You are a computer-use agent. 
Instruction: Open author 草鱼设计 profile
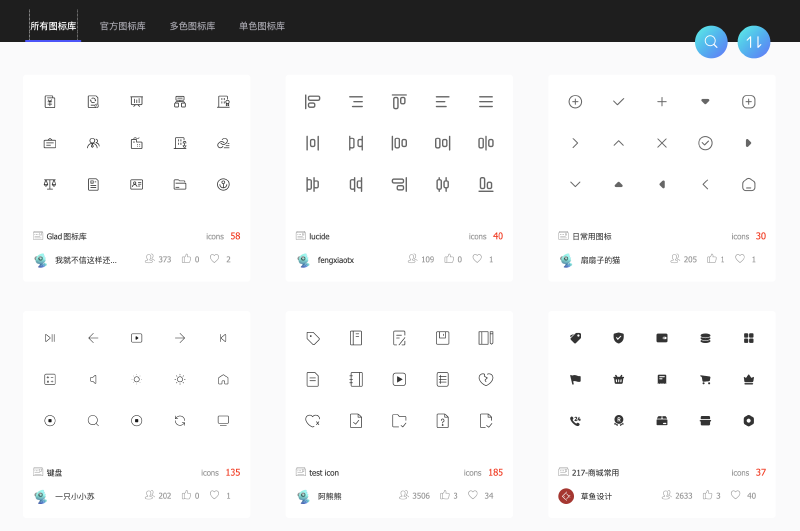[596, 496]
